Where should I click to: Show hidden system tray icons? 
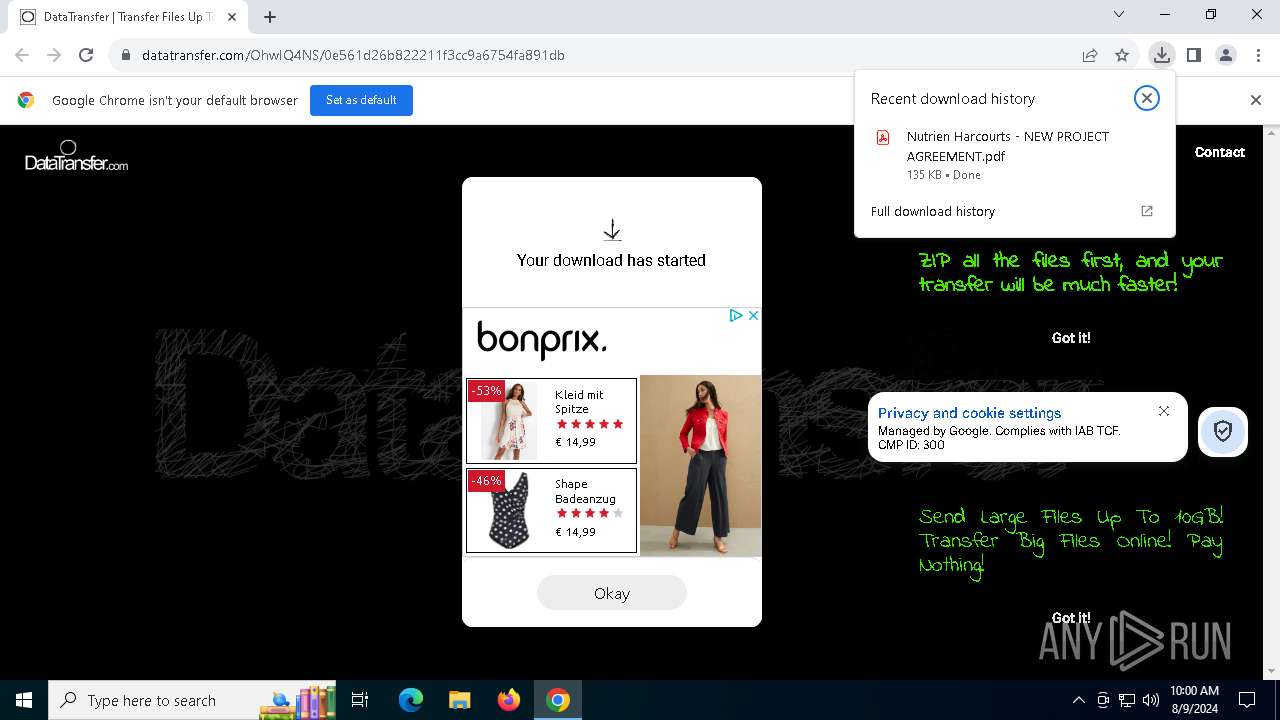click(x=1078, y=700)
